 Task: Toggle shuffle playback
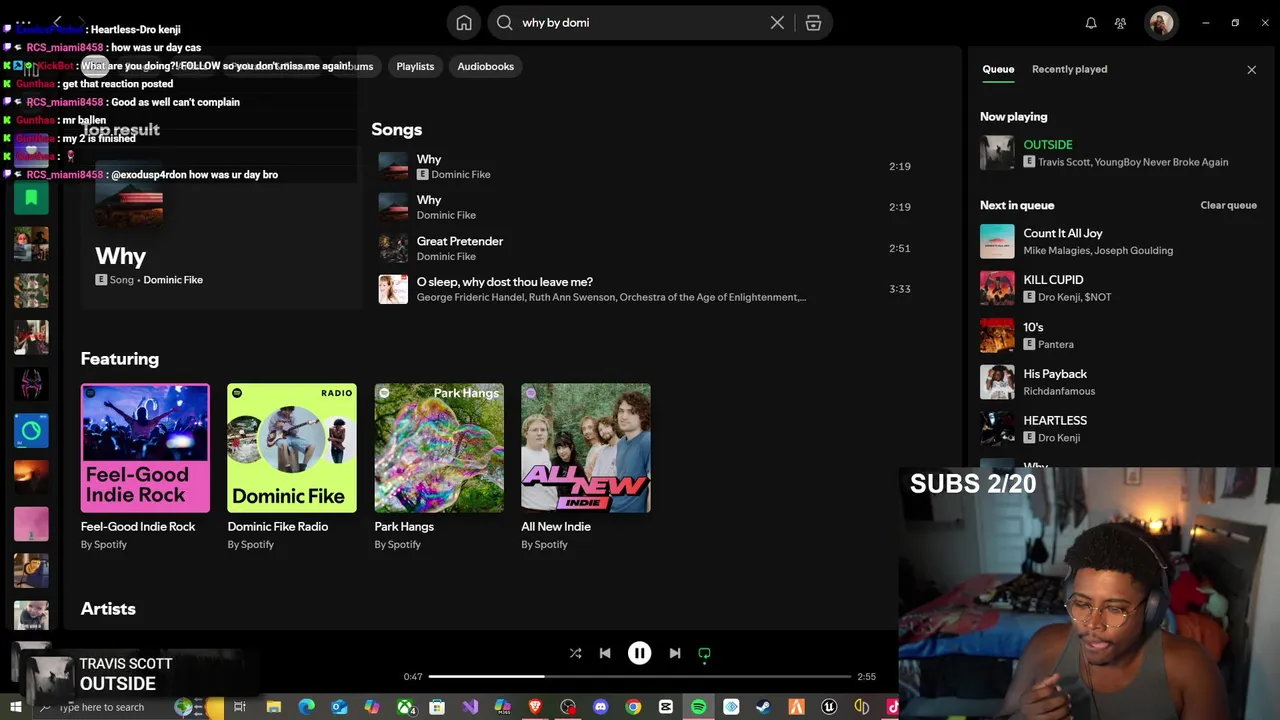coord(575,653)
